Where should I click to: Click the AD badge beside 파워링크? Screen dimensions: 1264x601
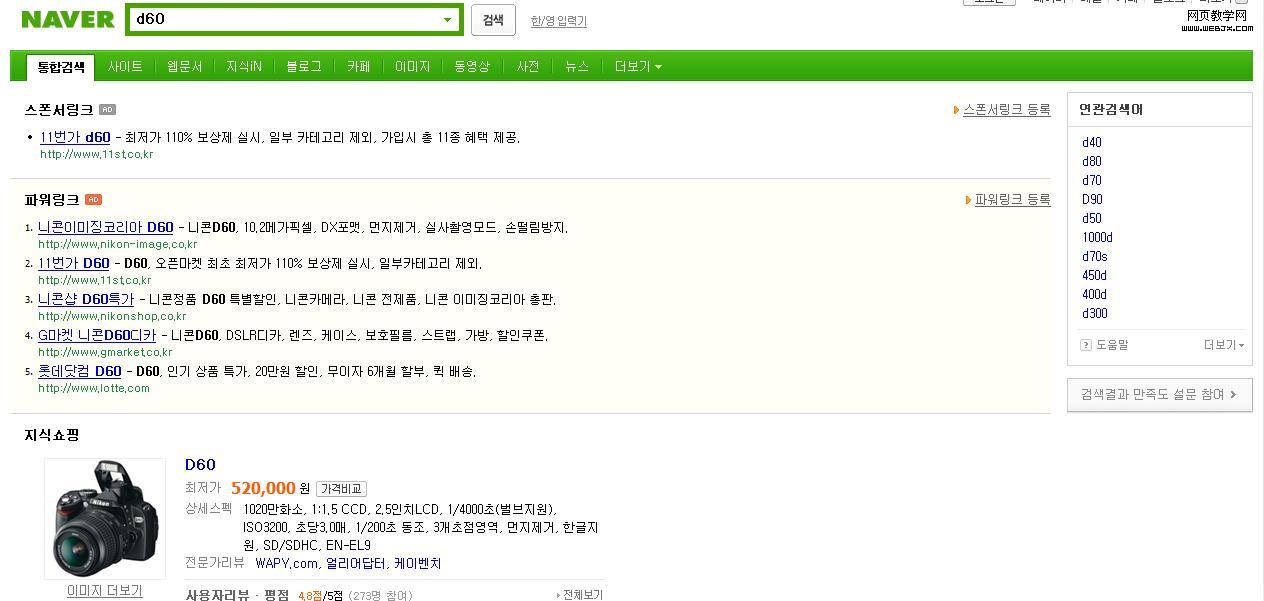click(x=93, y=200)
